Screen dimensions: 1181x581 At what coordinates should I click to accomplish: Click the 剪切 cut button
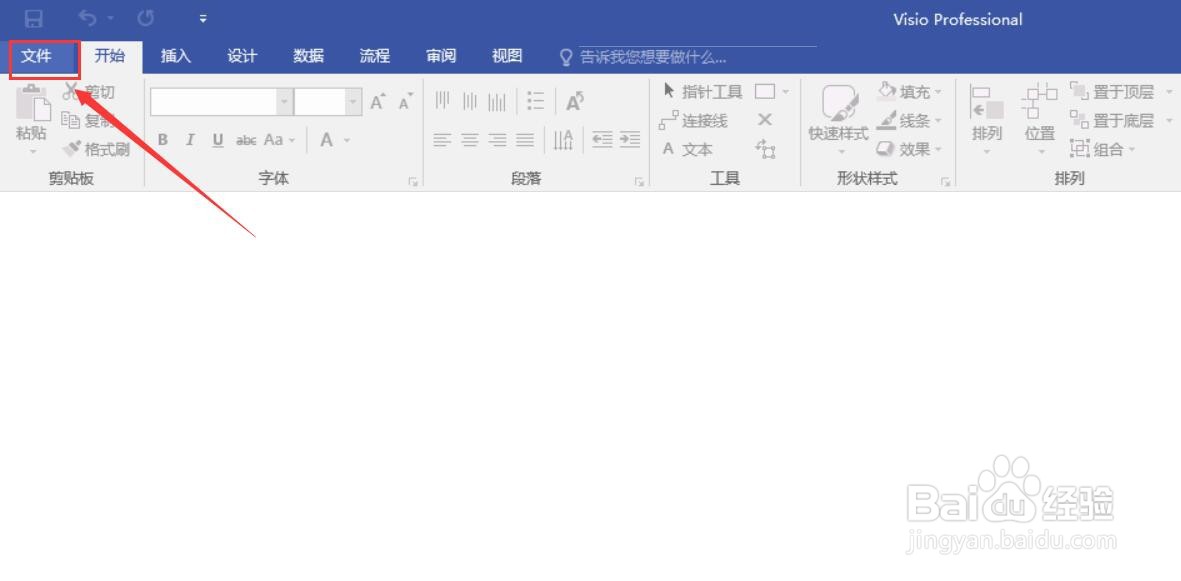(x=89, y=92)
